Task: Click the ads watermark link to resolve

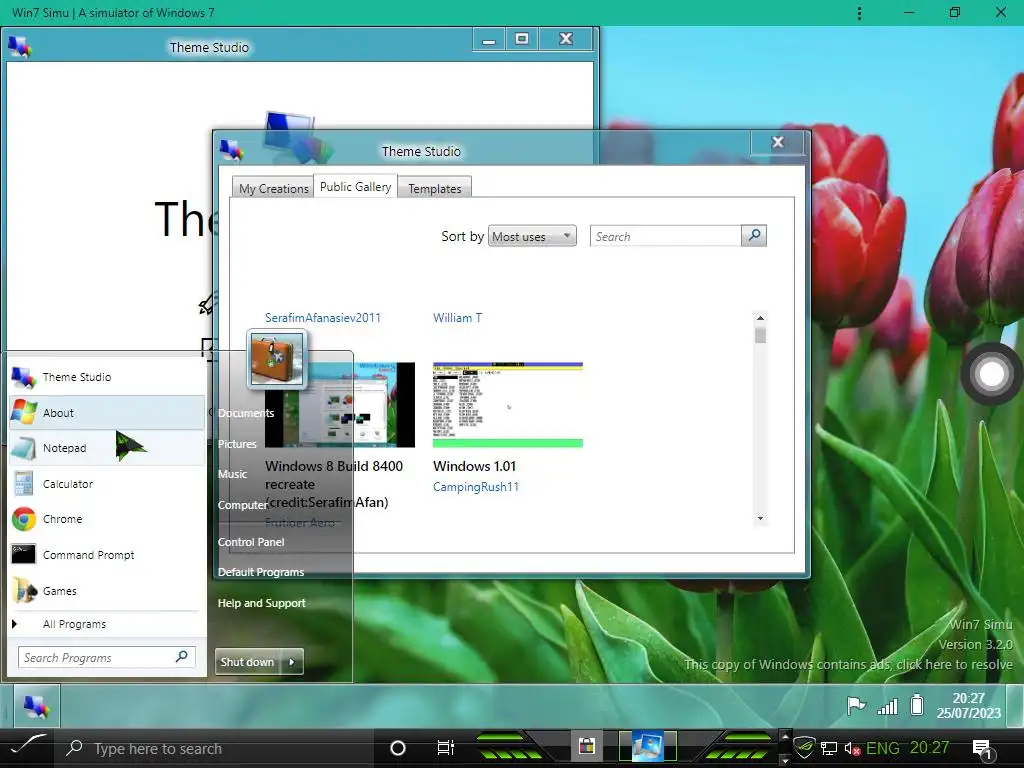Action: [x=848, y=664]
